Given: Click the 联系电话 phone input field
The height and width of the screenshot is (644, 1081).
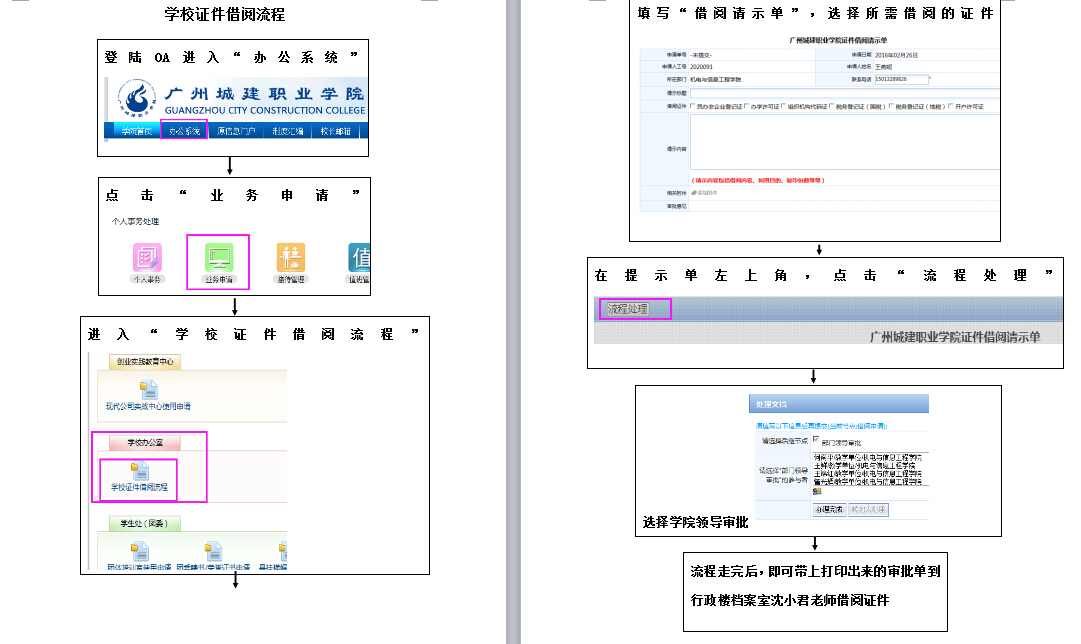Looking at the screenshot, I should point(900,78).
